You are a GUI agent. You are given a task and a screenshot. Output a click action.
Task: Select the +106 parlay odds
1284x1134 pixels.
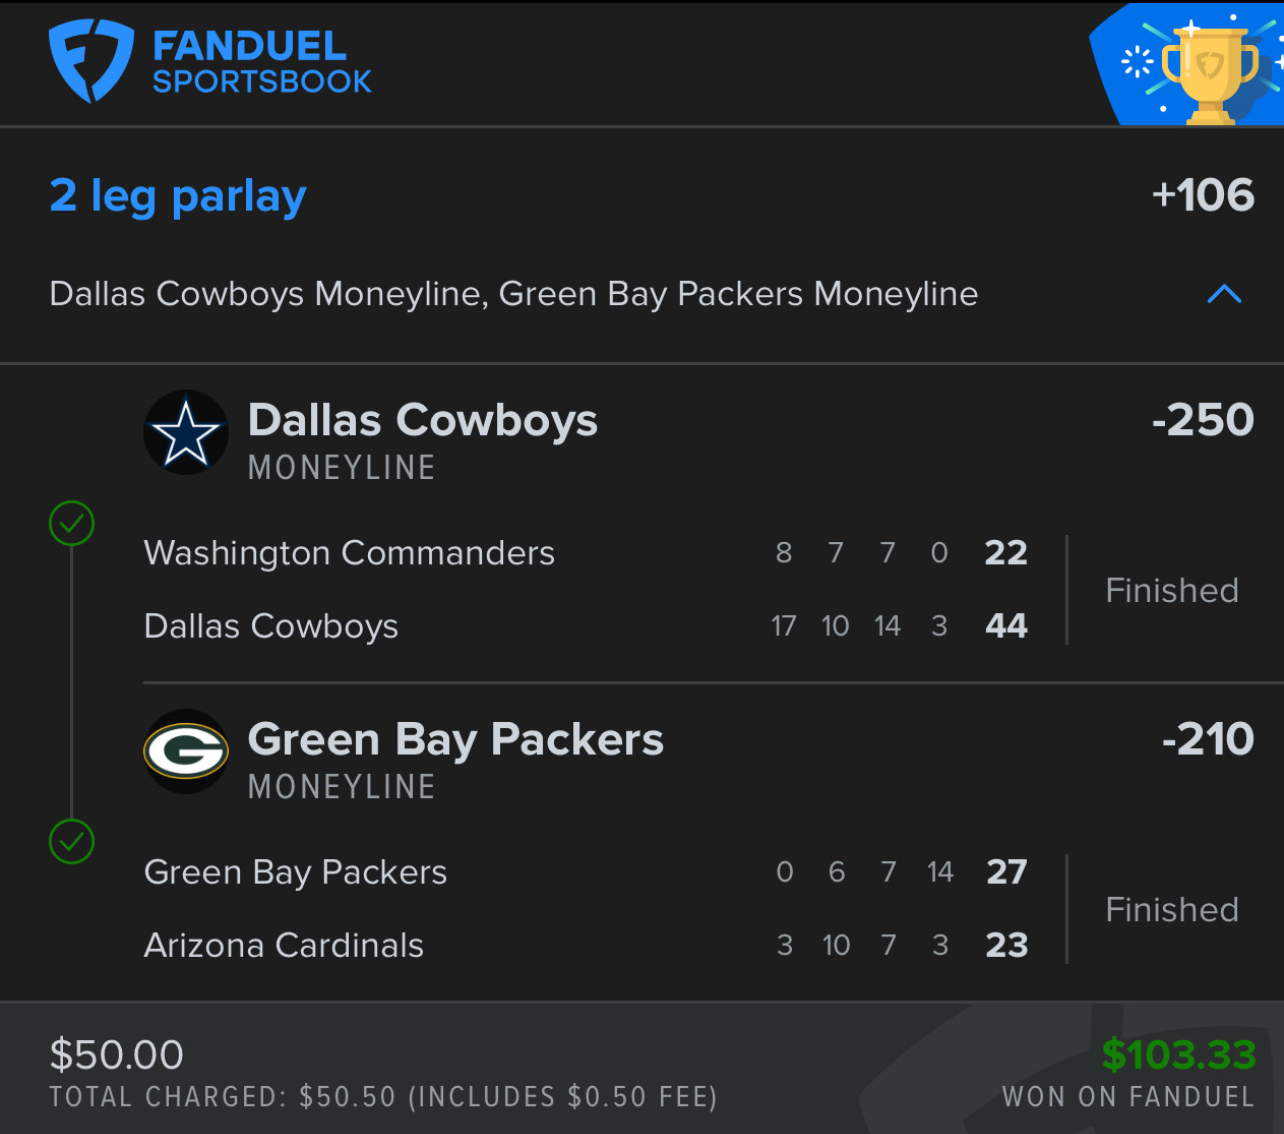1203,196
